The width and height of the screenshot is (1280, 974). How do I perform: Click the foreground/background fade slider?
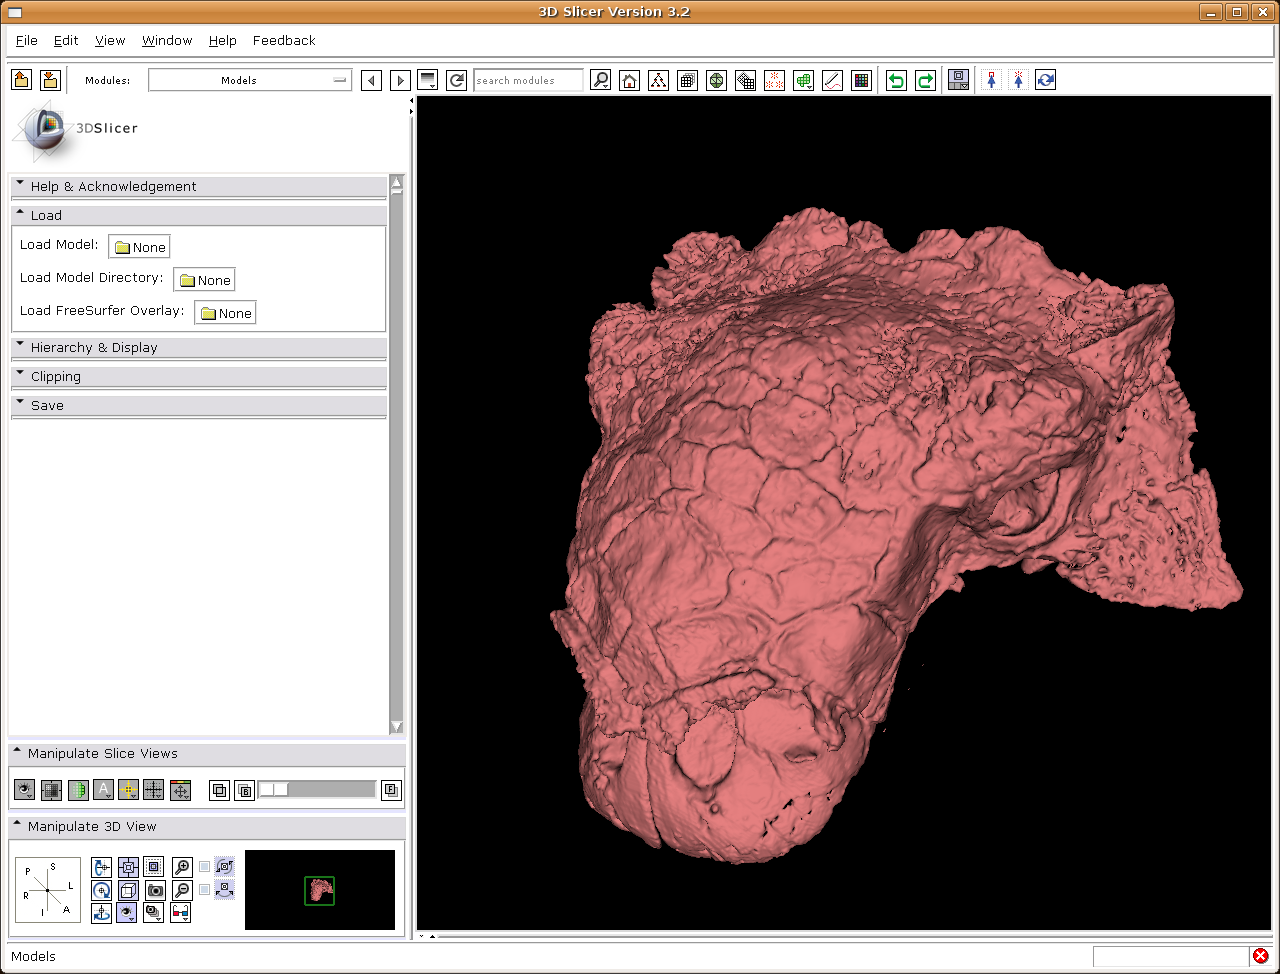(x=316, y=790)
